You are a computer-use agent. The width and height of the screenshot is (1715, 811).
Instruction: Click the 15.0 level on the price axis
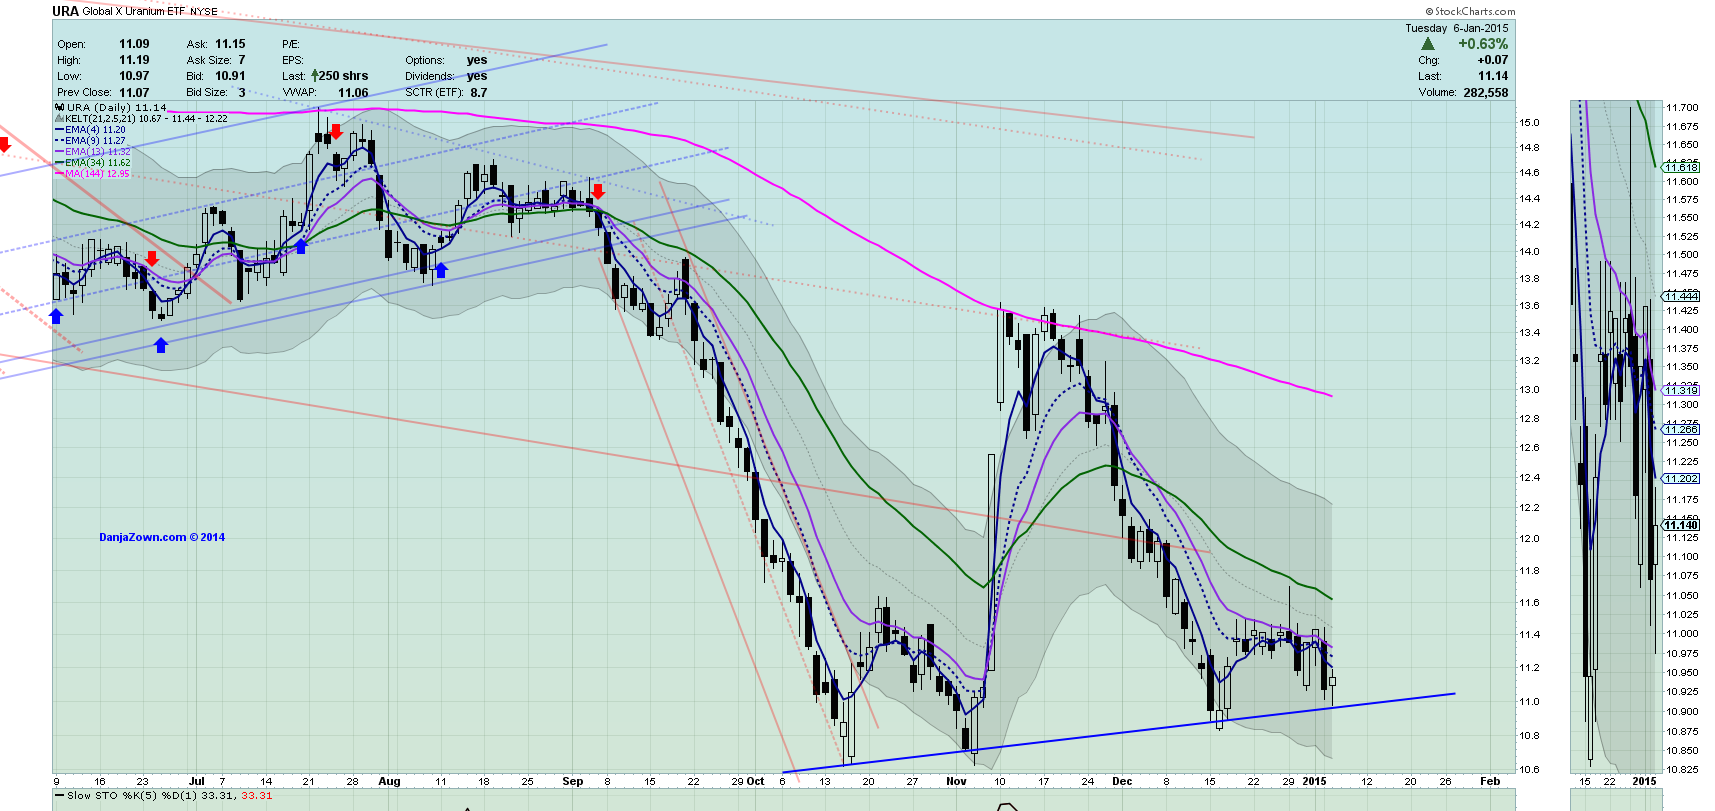pyautogui.click(x=1529, y=122)
